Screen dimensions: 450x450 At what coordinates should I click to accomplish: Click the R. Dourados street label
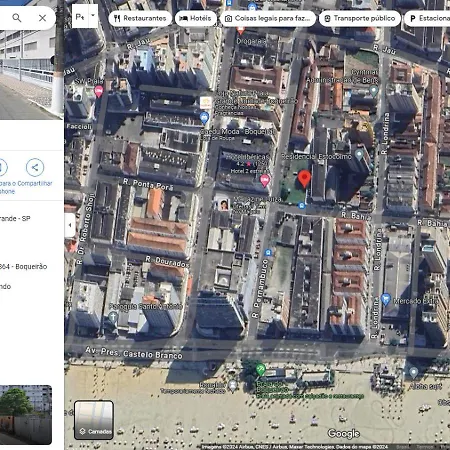click(168, 262)
